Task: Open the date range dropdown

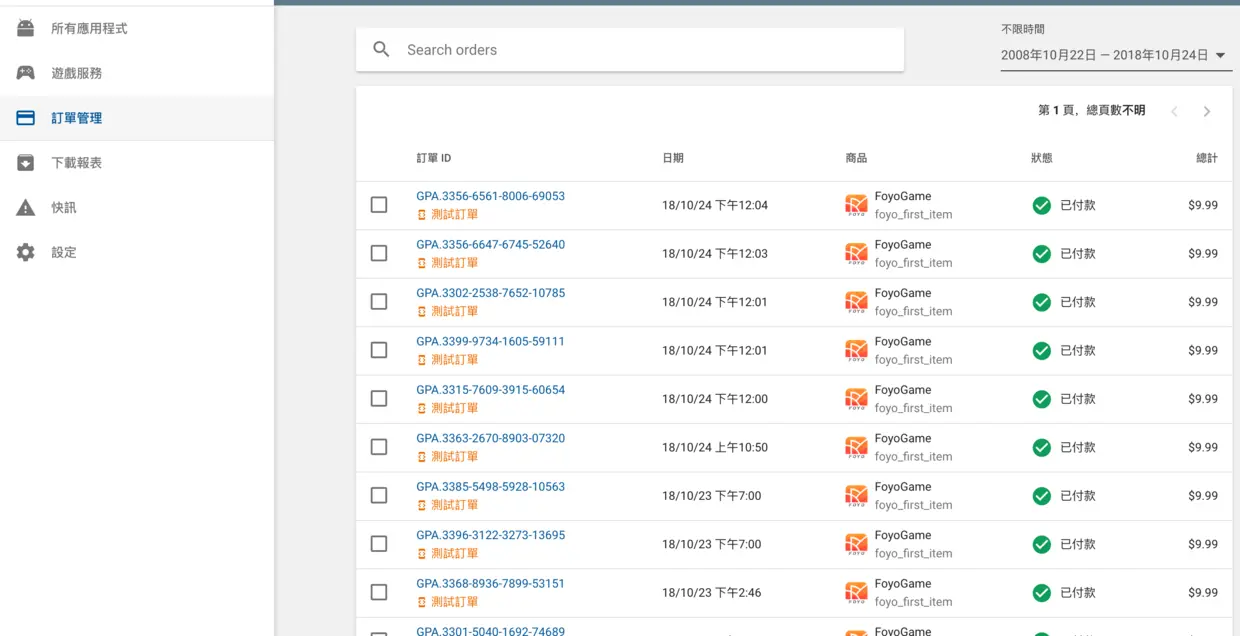Action: pos(1115,56)
